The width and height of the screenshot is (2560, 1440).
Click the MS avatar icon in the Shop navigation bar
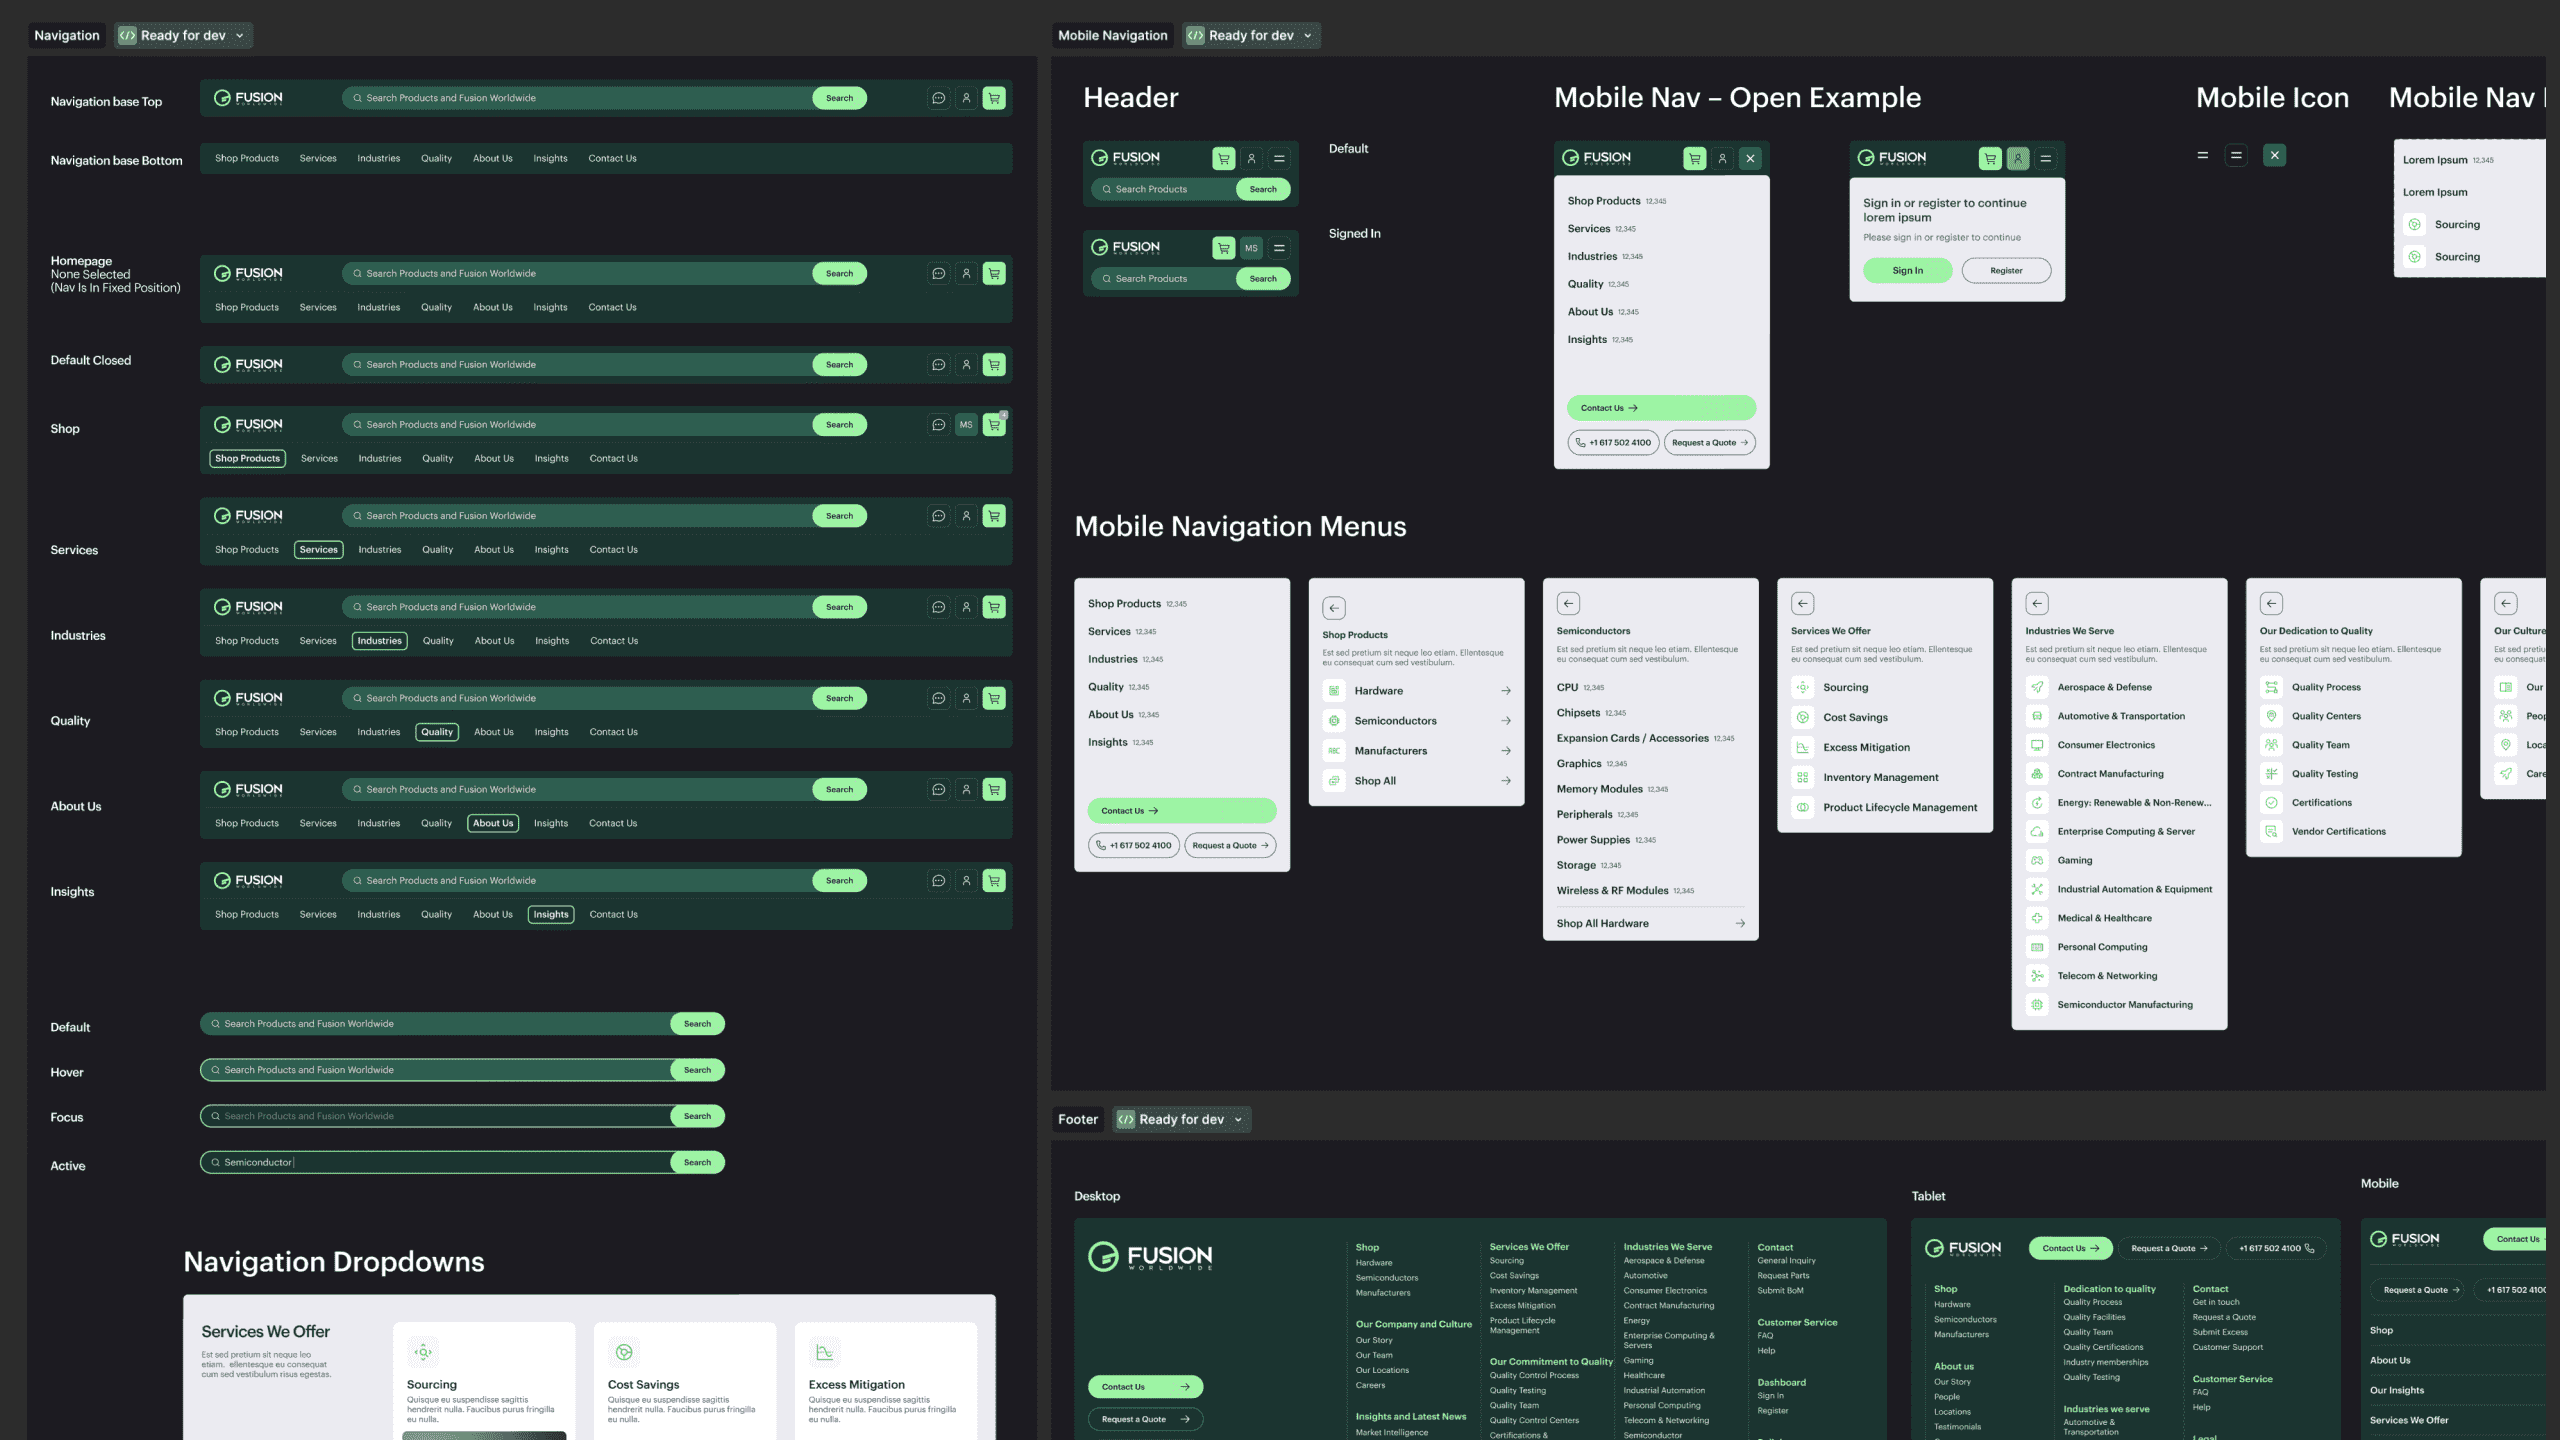965,425
